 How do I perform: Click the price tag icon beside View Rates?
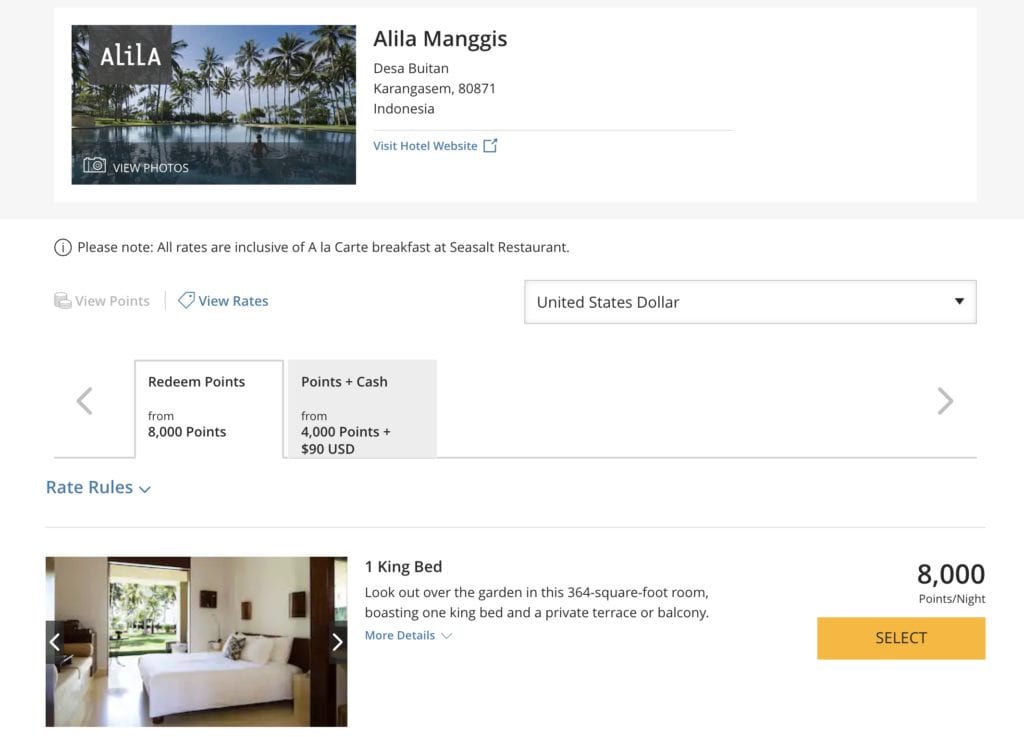pyautogui.click(x=185, y=300)
